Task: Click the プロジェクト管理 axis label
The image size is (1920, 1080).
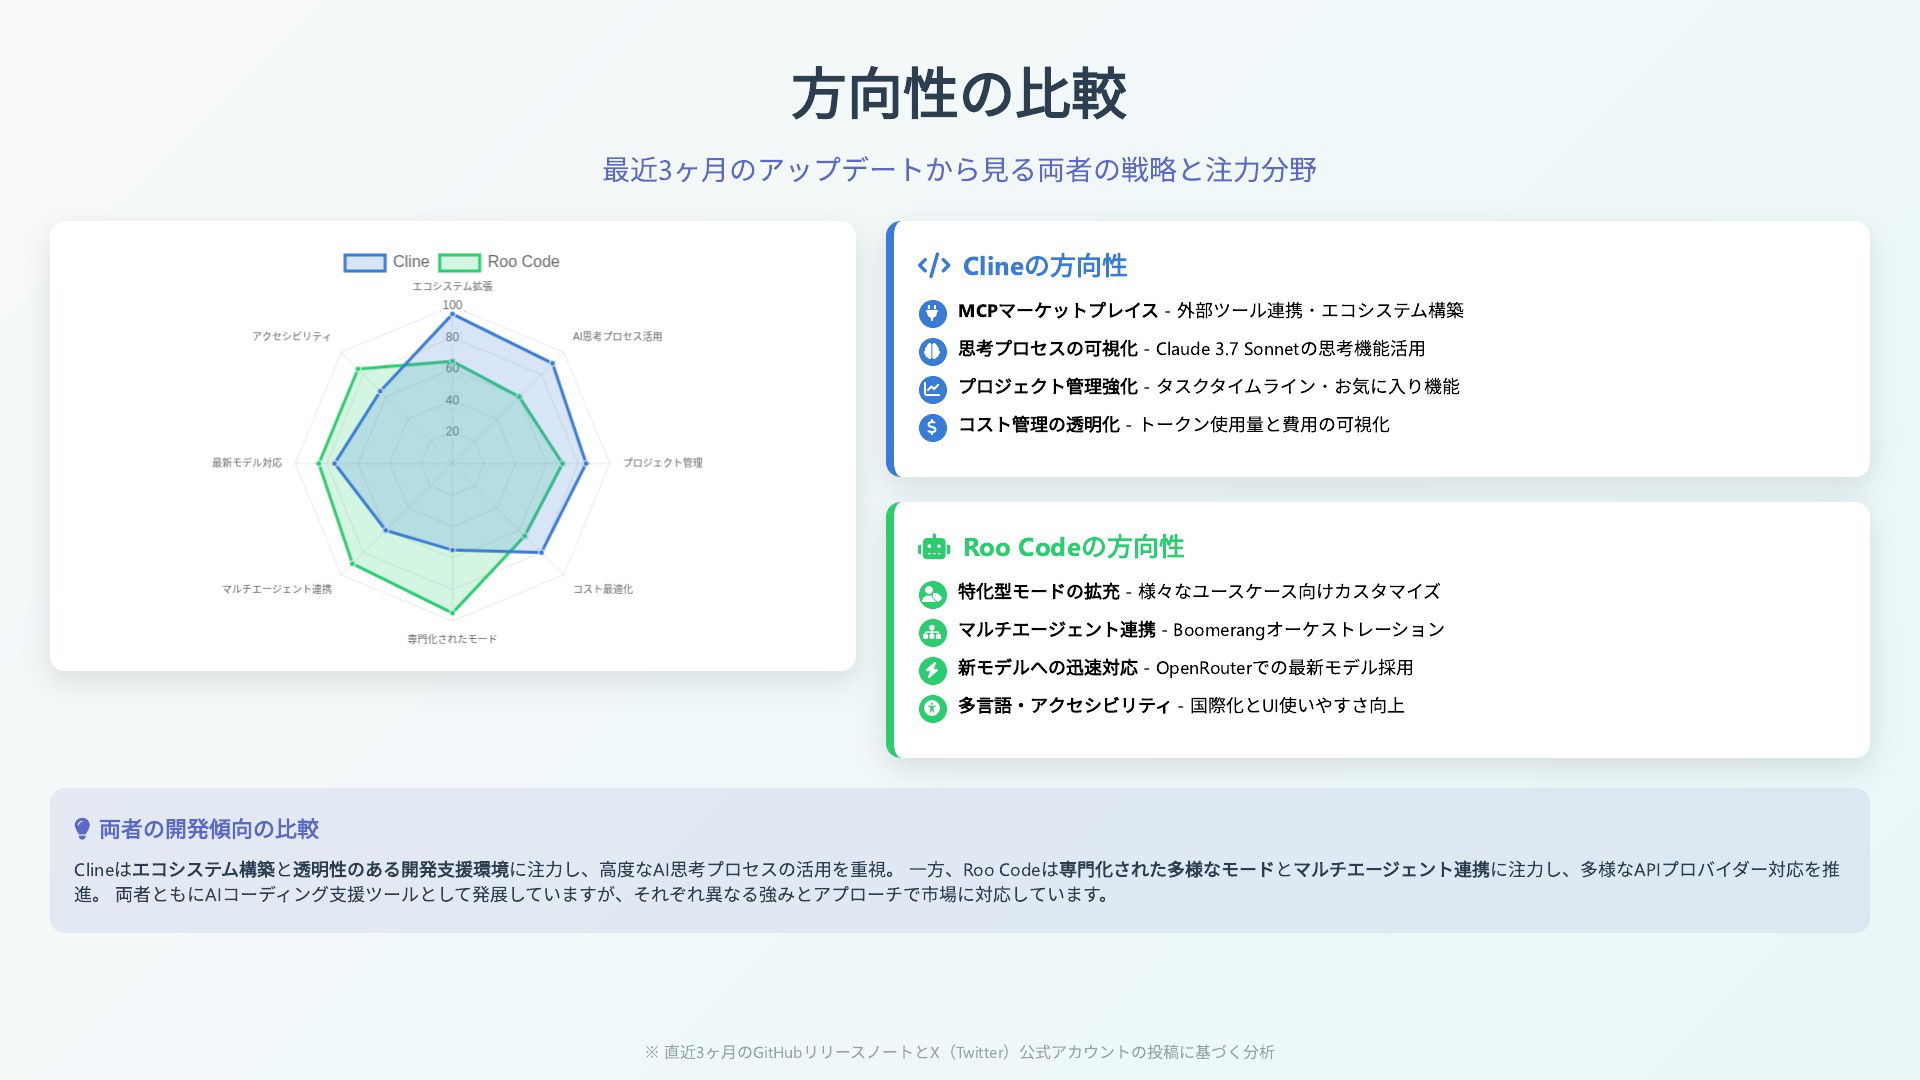Action: 663,462
